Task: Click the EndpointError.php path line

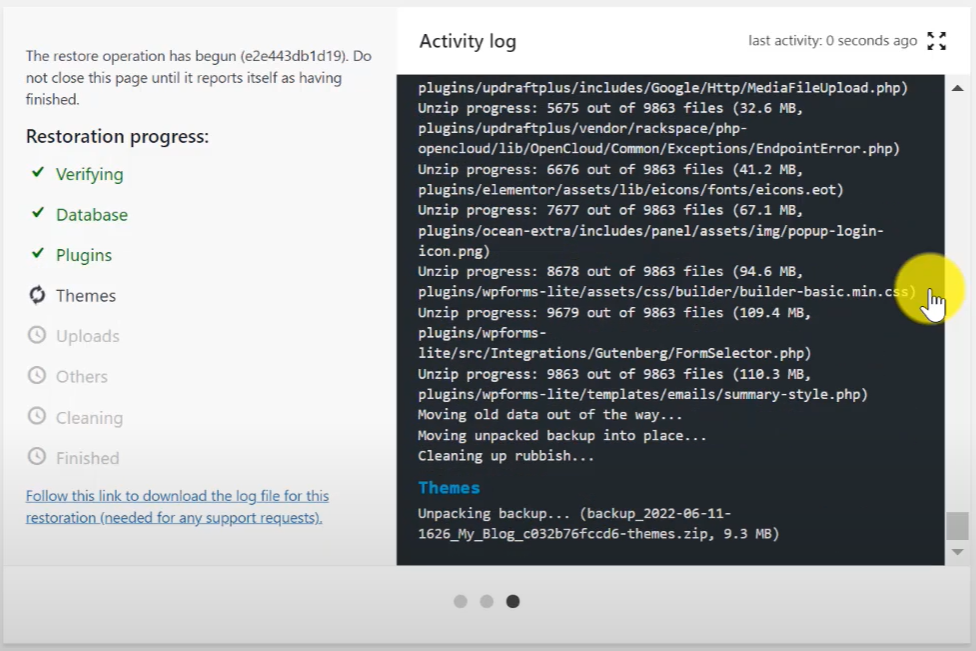Action: (x=659, y=149)
